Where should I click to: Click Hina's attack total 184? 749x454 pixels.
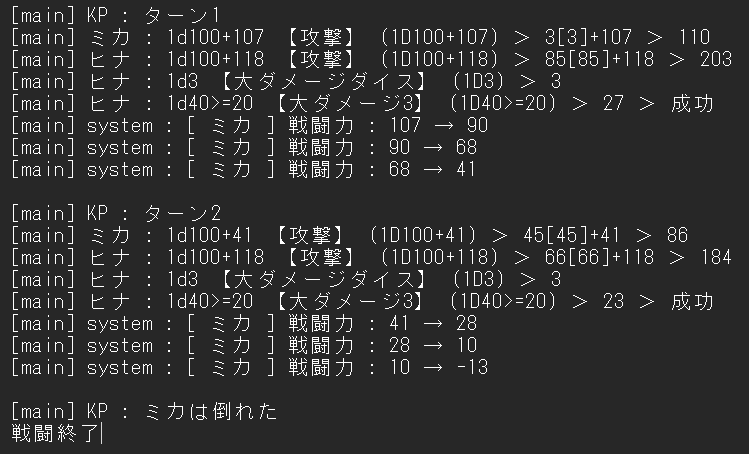[714, 258]
